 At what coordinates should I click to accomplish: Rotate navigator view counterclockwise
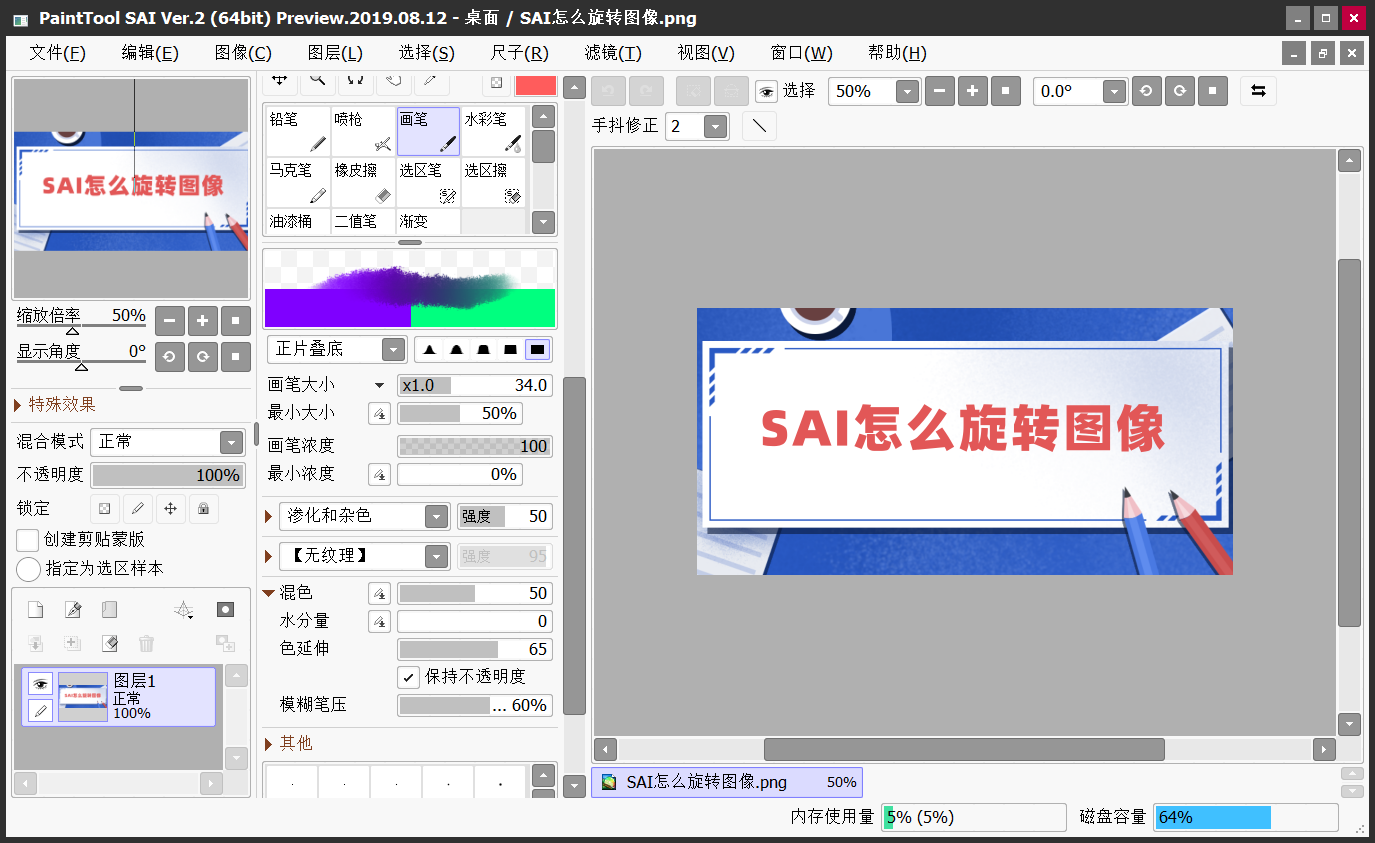click(169, 357)
